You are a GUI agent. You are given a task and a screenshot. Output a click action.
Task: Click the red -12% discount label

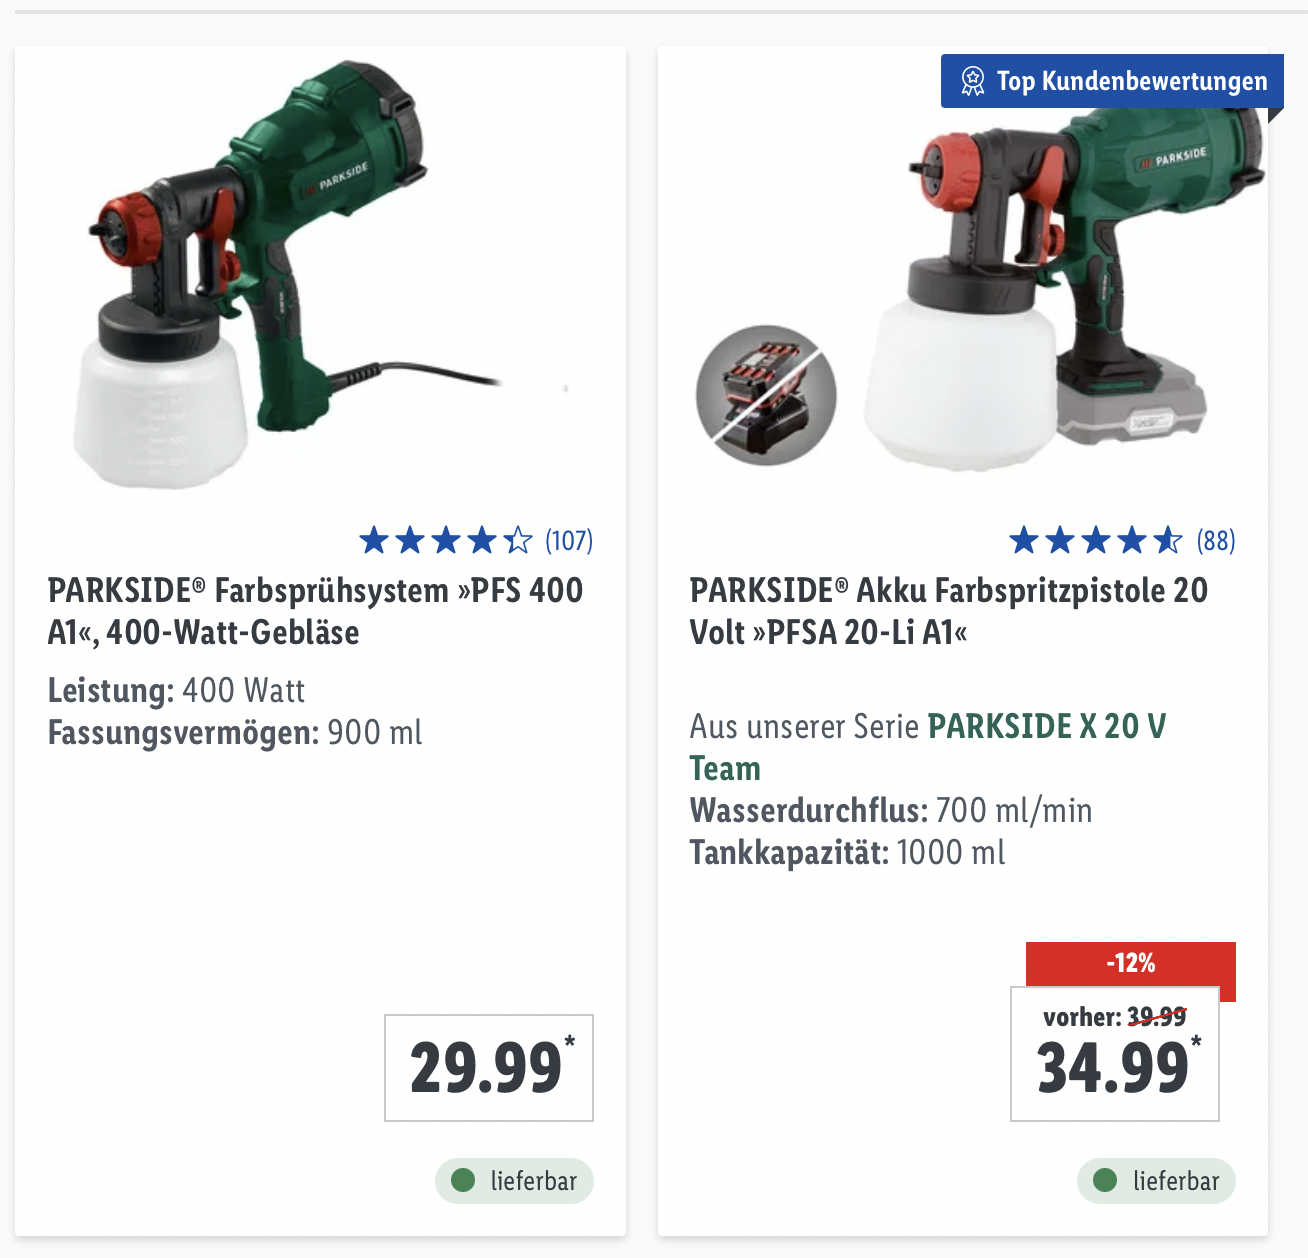click(1131, 964)
